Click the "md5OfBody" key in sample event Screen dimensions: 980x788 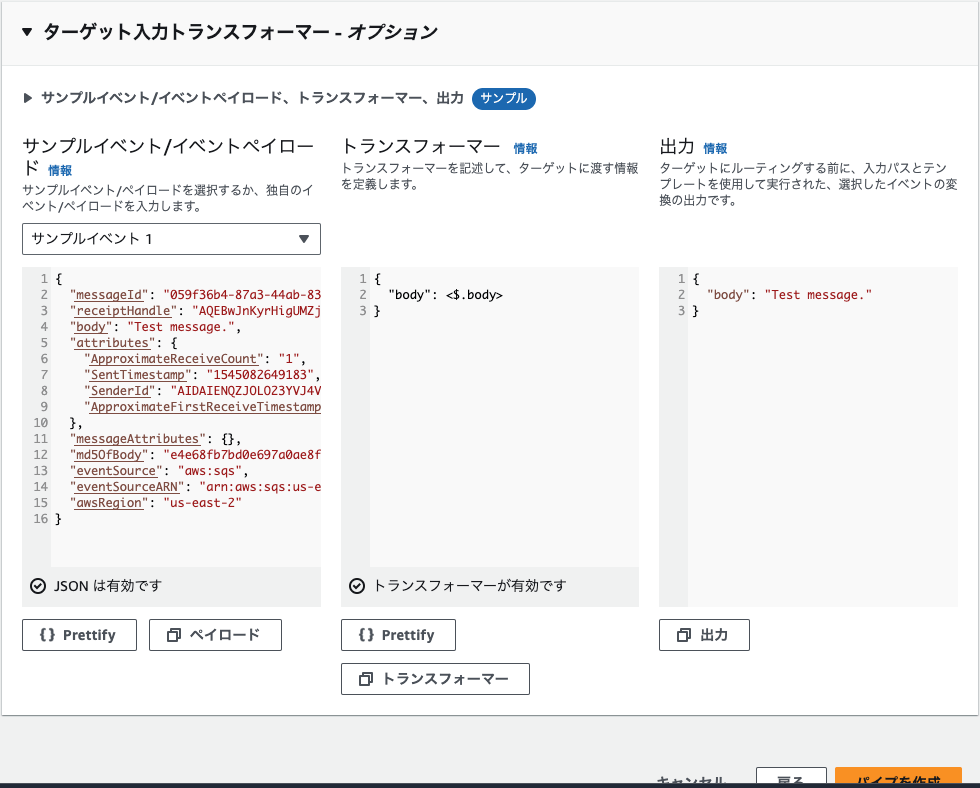[x=109, y=455]
